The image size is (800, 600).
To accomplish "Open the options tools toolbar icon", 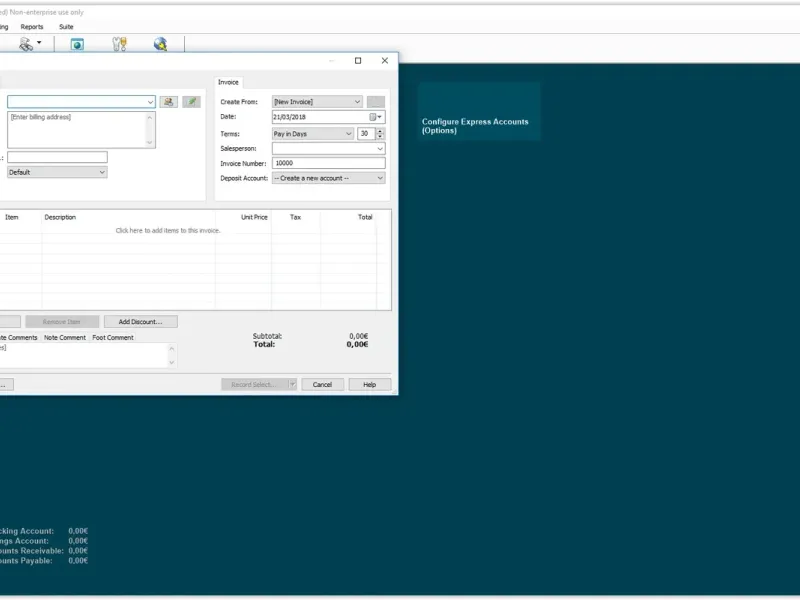I will 120,44.
